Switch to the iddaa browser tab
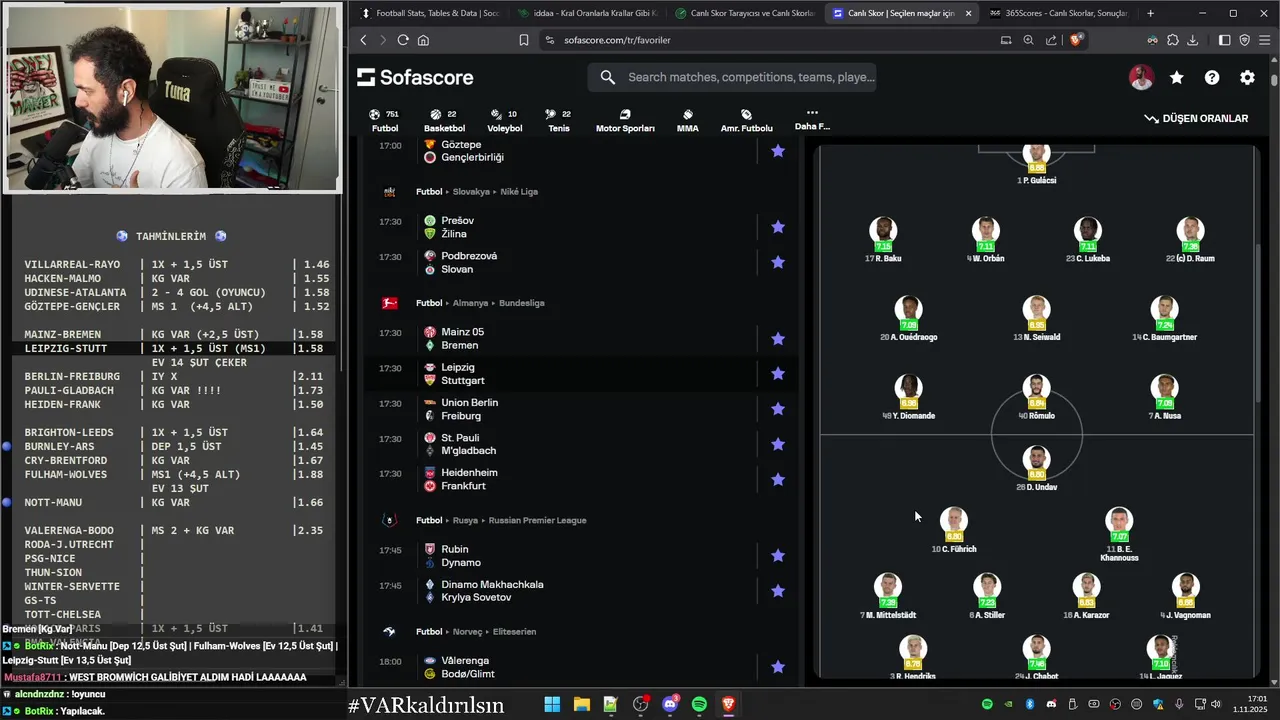This screenshot has width=1280, height=720. (x=587, y=13)
